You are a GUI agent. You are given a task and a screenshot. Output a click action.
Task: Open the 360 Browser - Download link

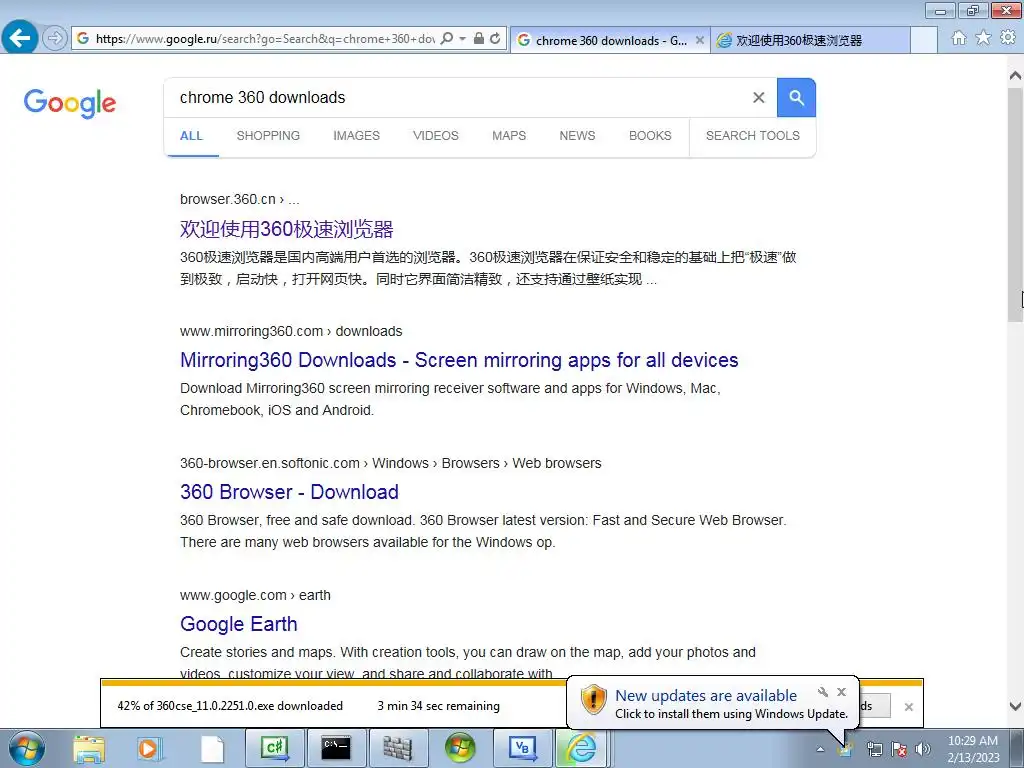point(289,492)
